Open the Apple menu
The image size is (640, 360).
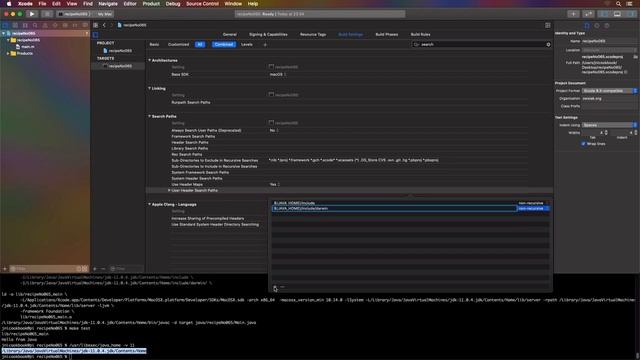[x=9, y=4]
